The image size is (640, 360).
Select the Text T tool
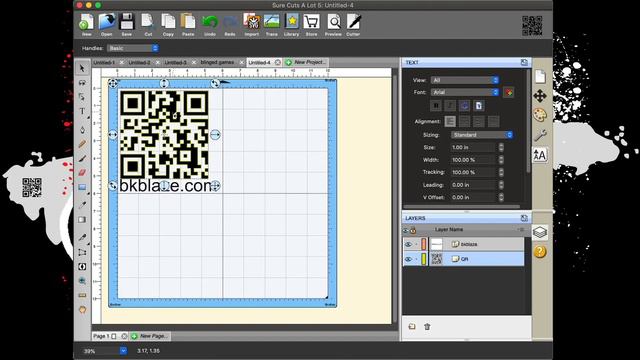(82, 111)
